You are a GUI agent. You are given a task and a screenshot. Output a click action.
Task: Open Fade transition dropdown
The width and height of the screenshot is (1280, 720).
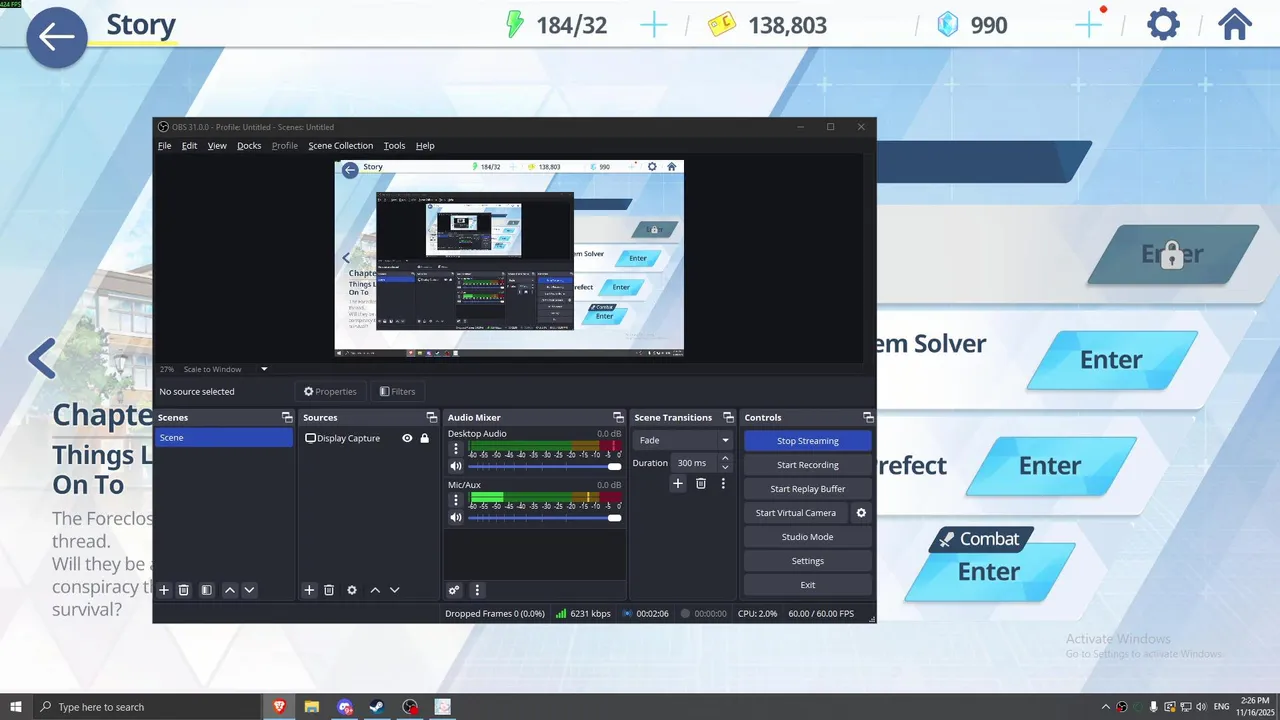684,440
